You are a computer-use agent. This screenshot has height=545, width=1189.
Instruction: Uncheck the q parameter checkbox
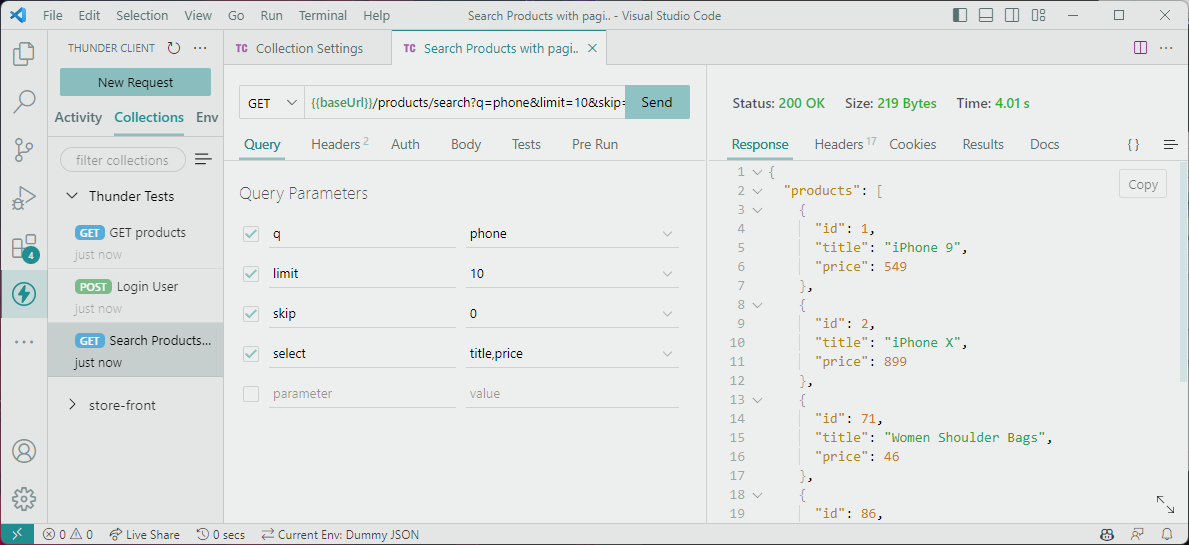click(251, 234)
